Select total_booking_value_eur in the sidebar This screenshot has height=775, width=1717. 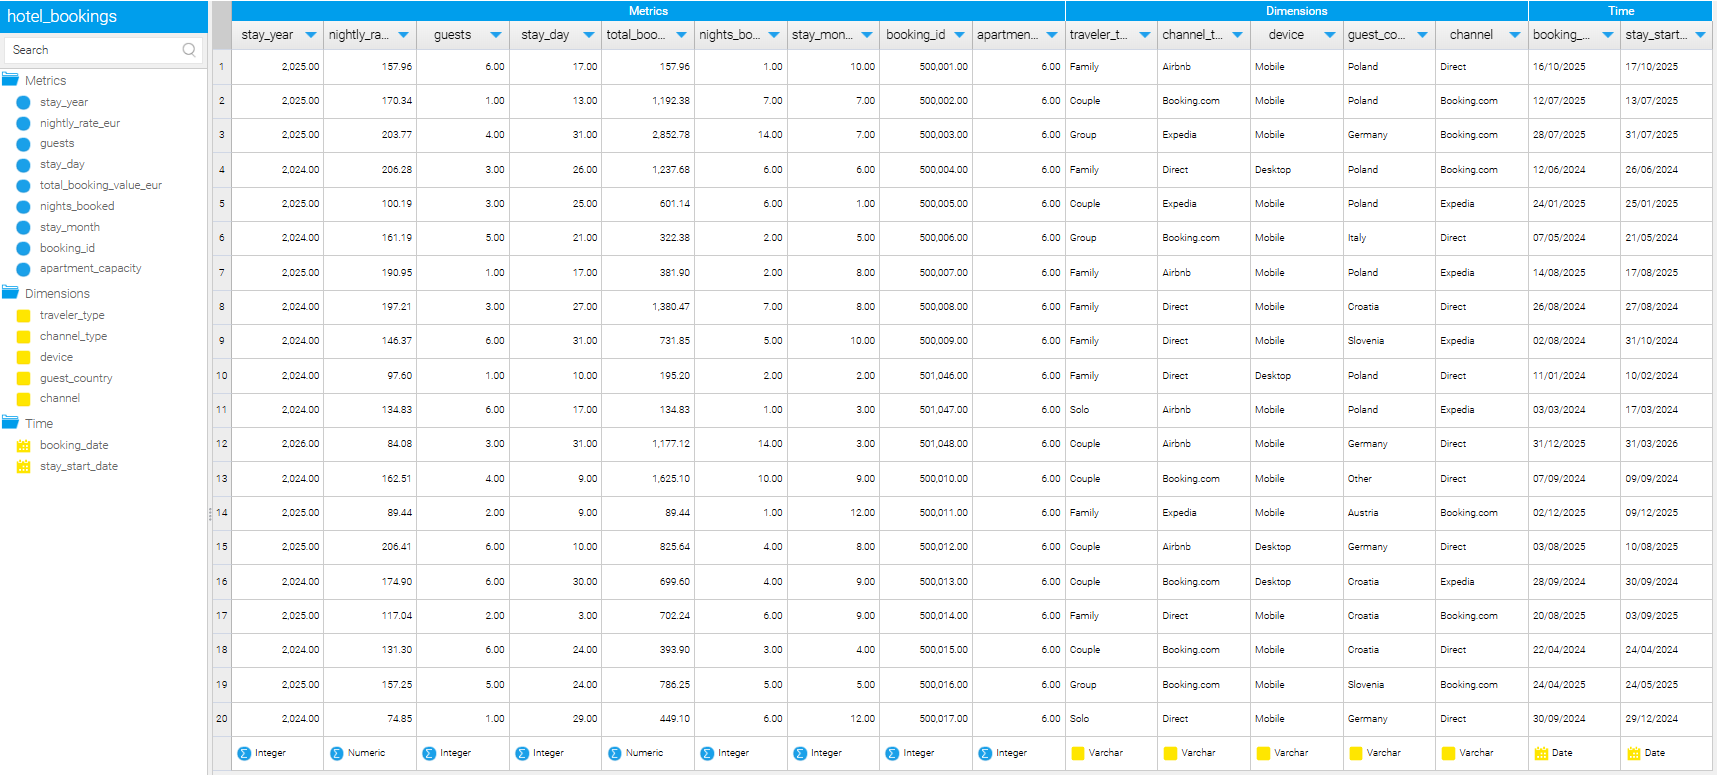(x=100, y=185)
